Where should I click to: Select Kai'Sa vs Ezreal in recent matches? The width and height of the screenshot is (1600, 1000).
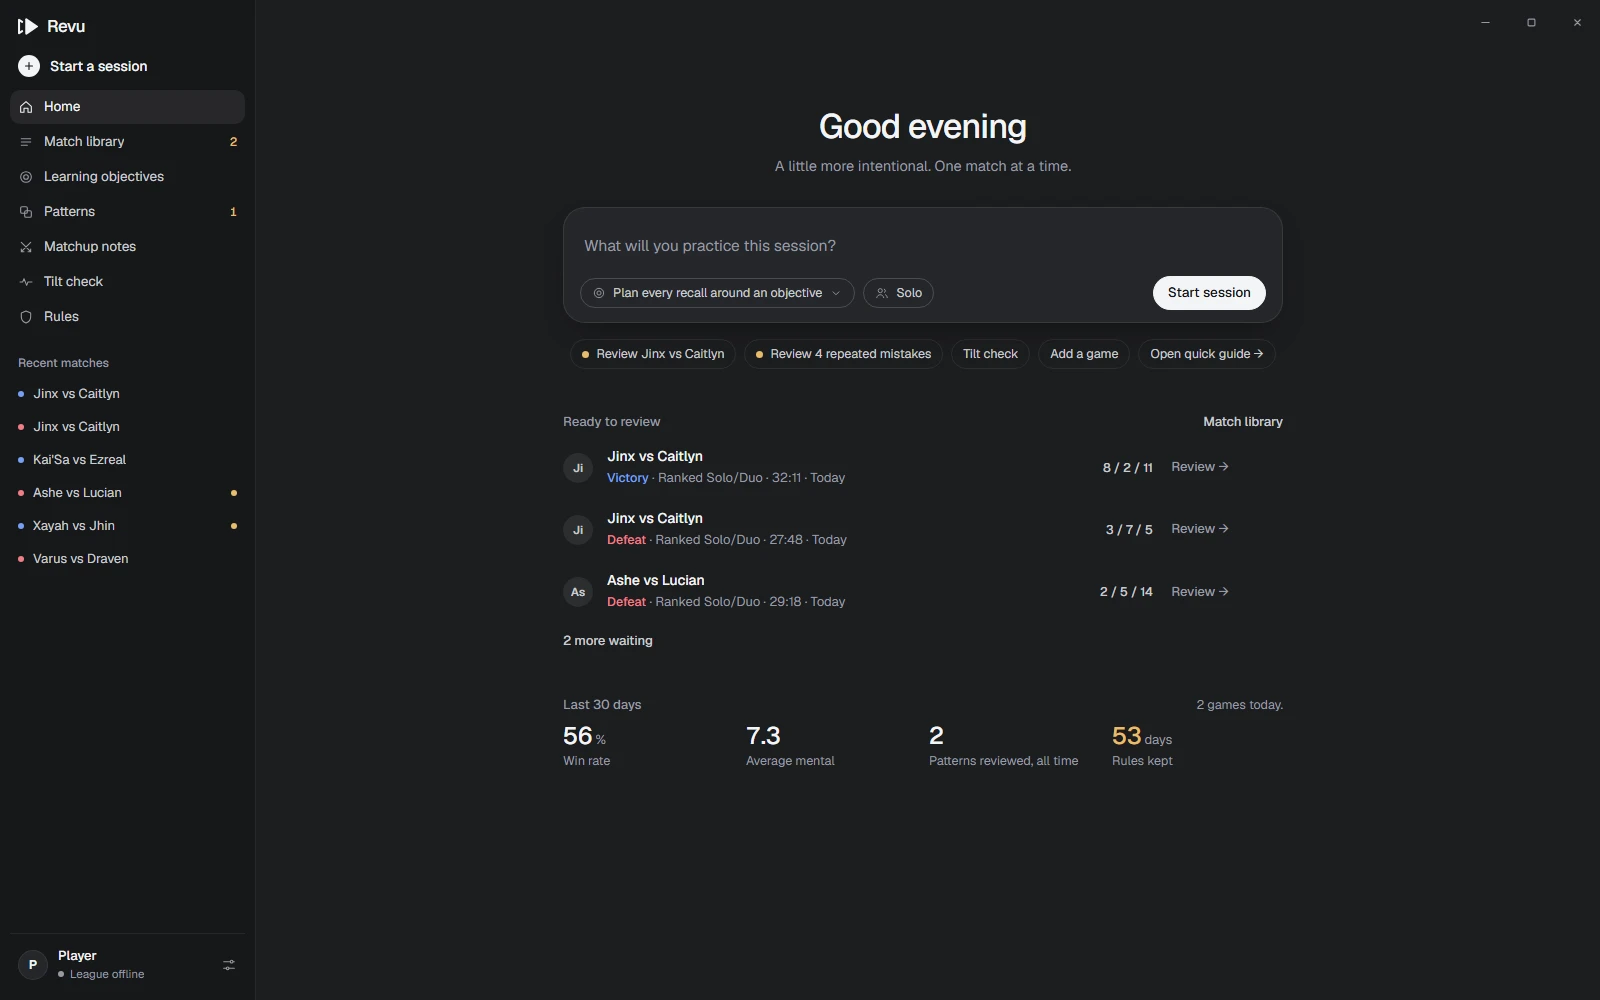[x=127, y=460]
